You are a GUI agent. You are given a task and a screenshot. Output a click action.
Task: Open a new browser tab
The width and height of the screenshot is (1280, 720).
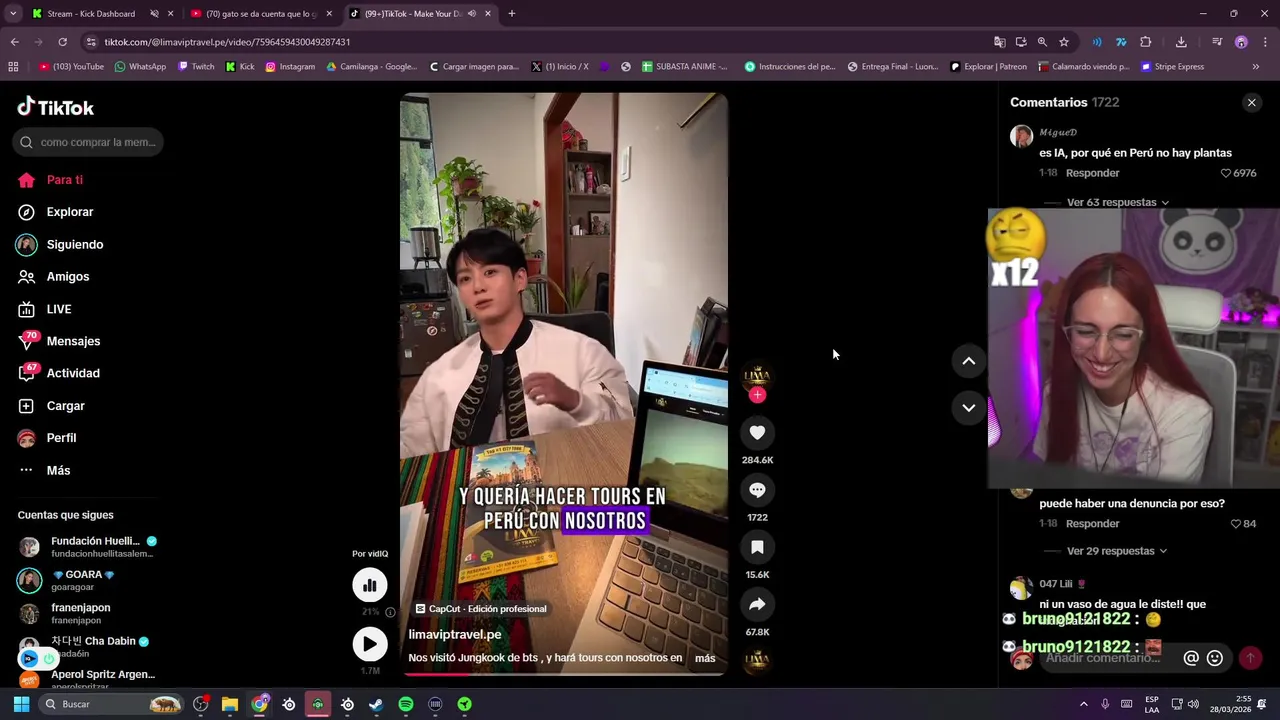click(511, 14)
